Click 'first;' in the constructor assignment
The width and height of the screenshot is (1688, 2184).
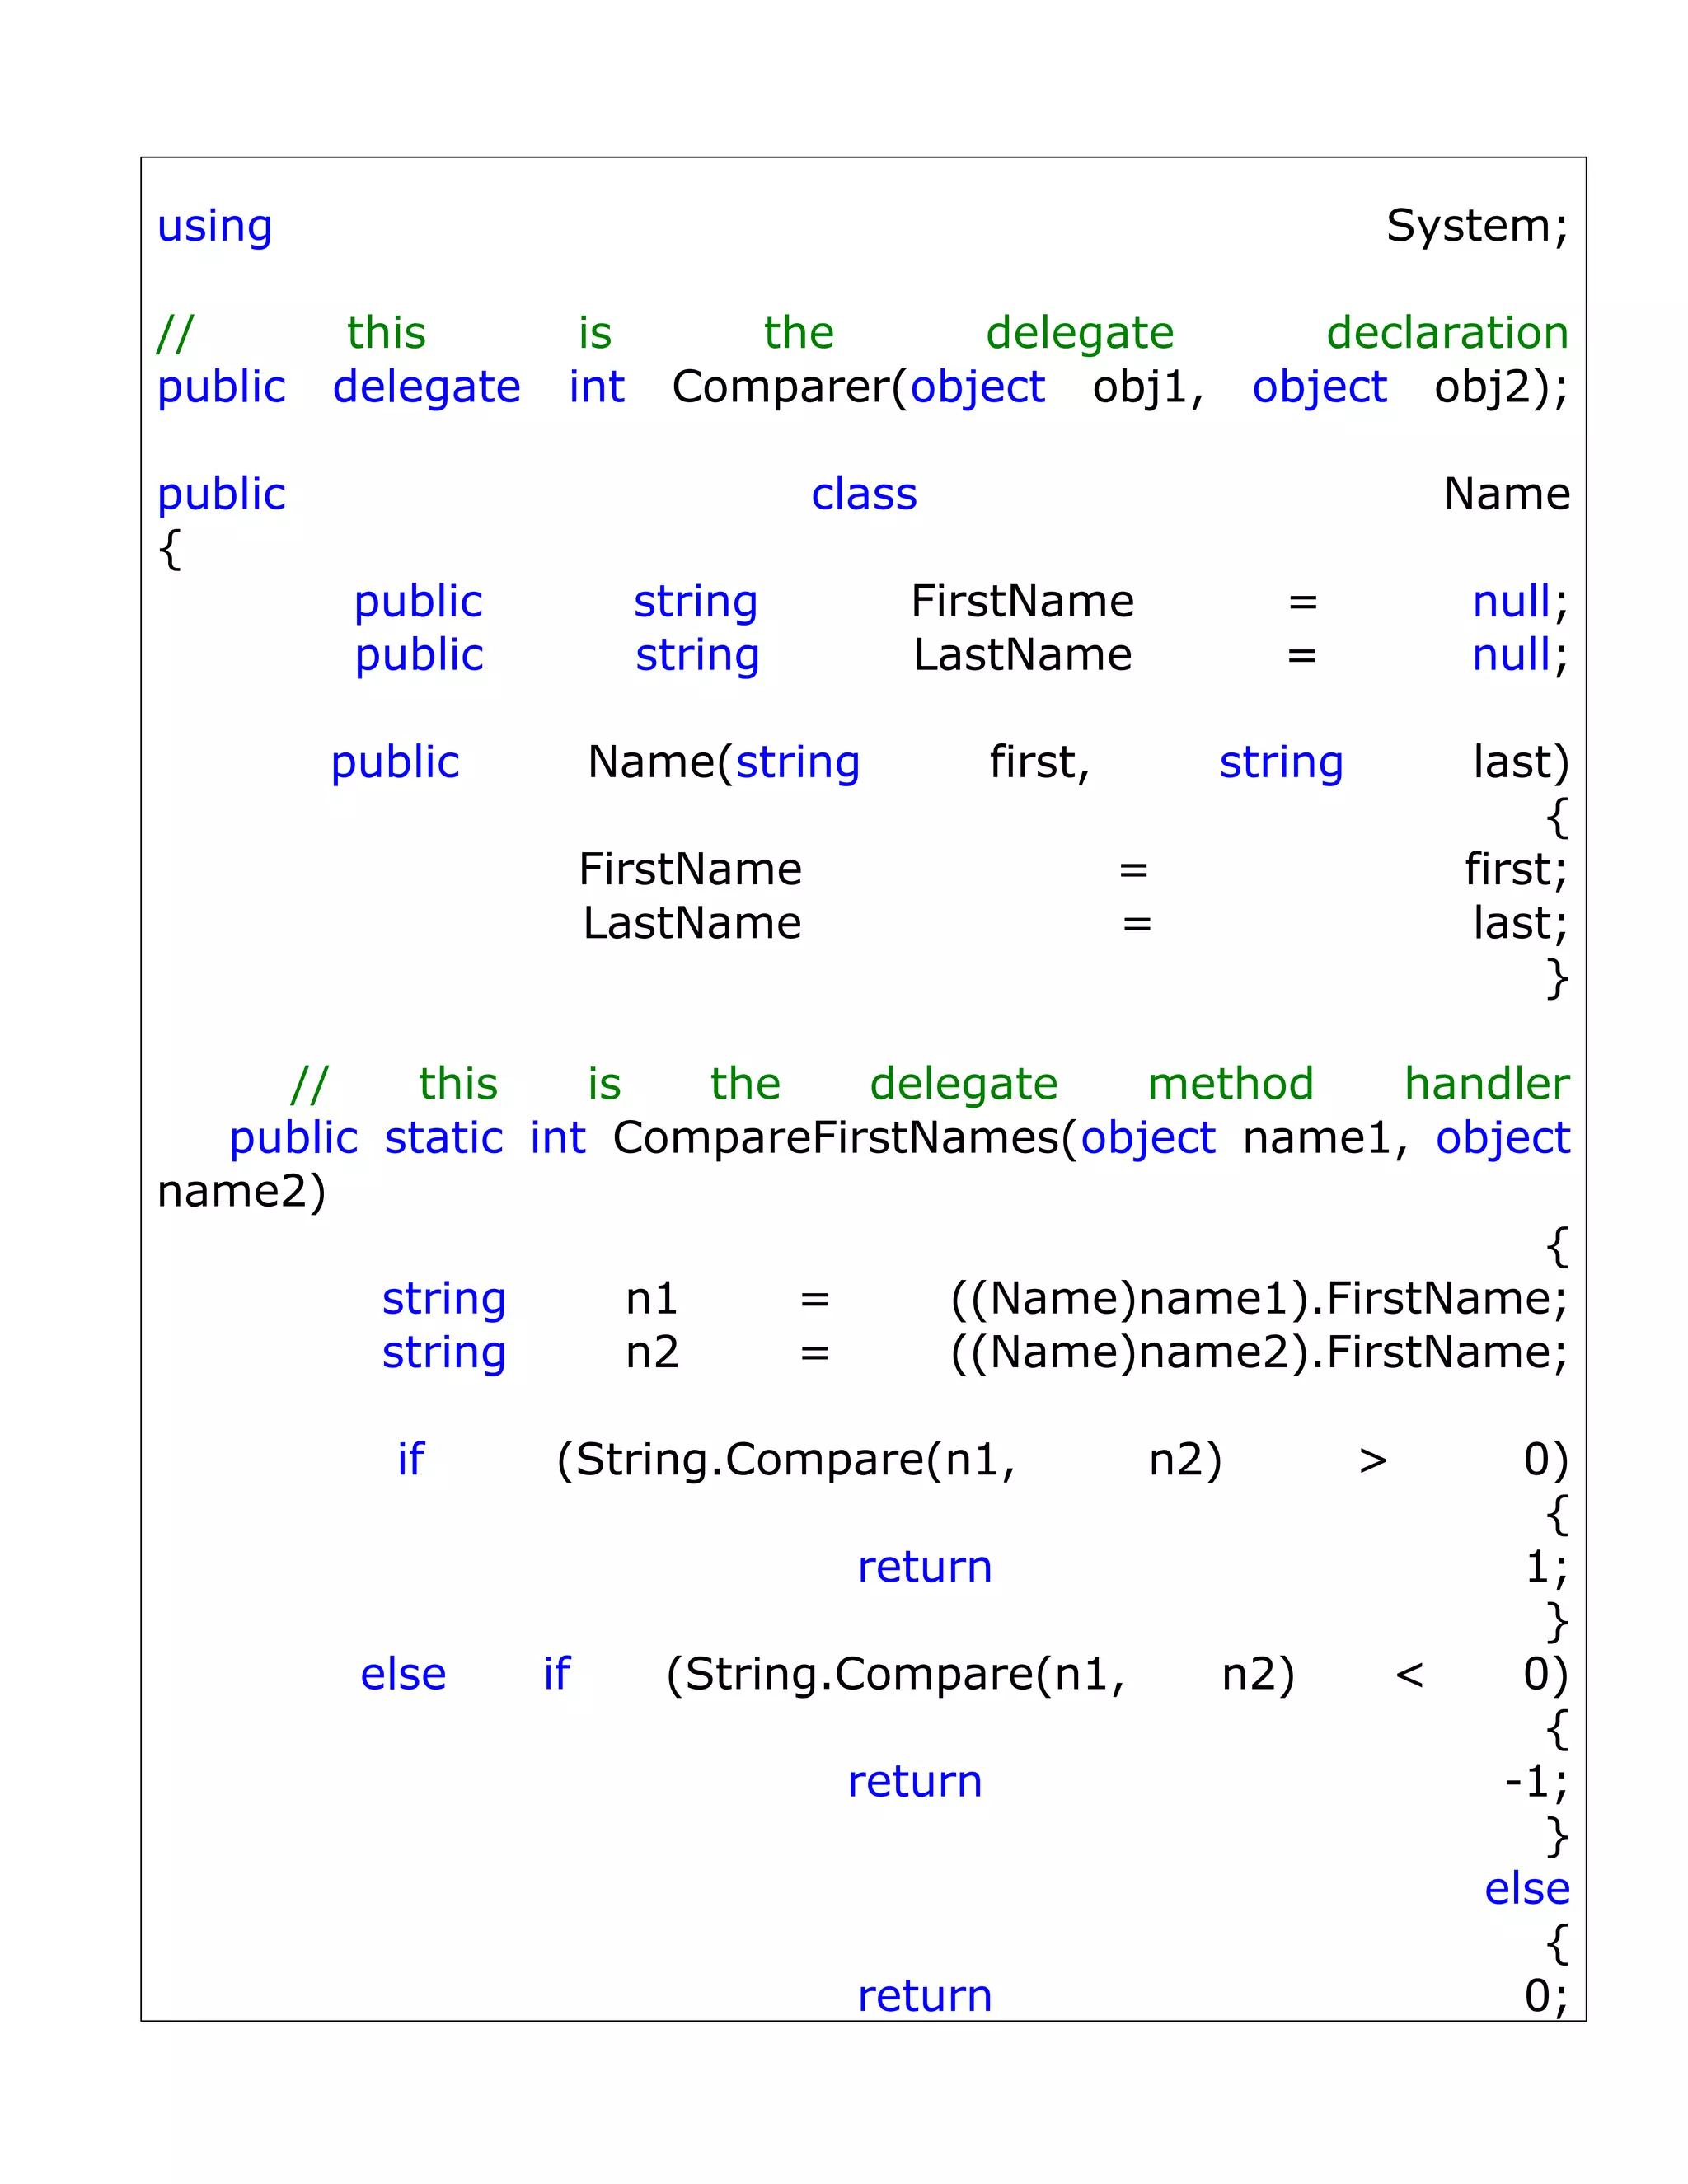(x=1515, y=869)
